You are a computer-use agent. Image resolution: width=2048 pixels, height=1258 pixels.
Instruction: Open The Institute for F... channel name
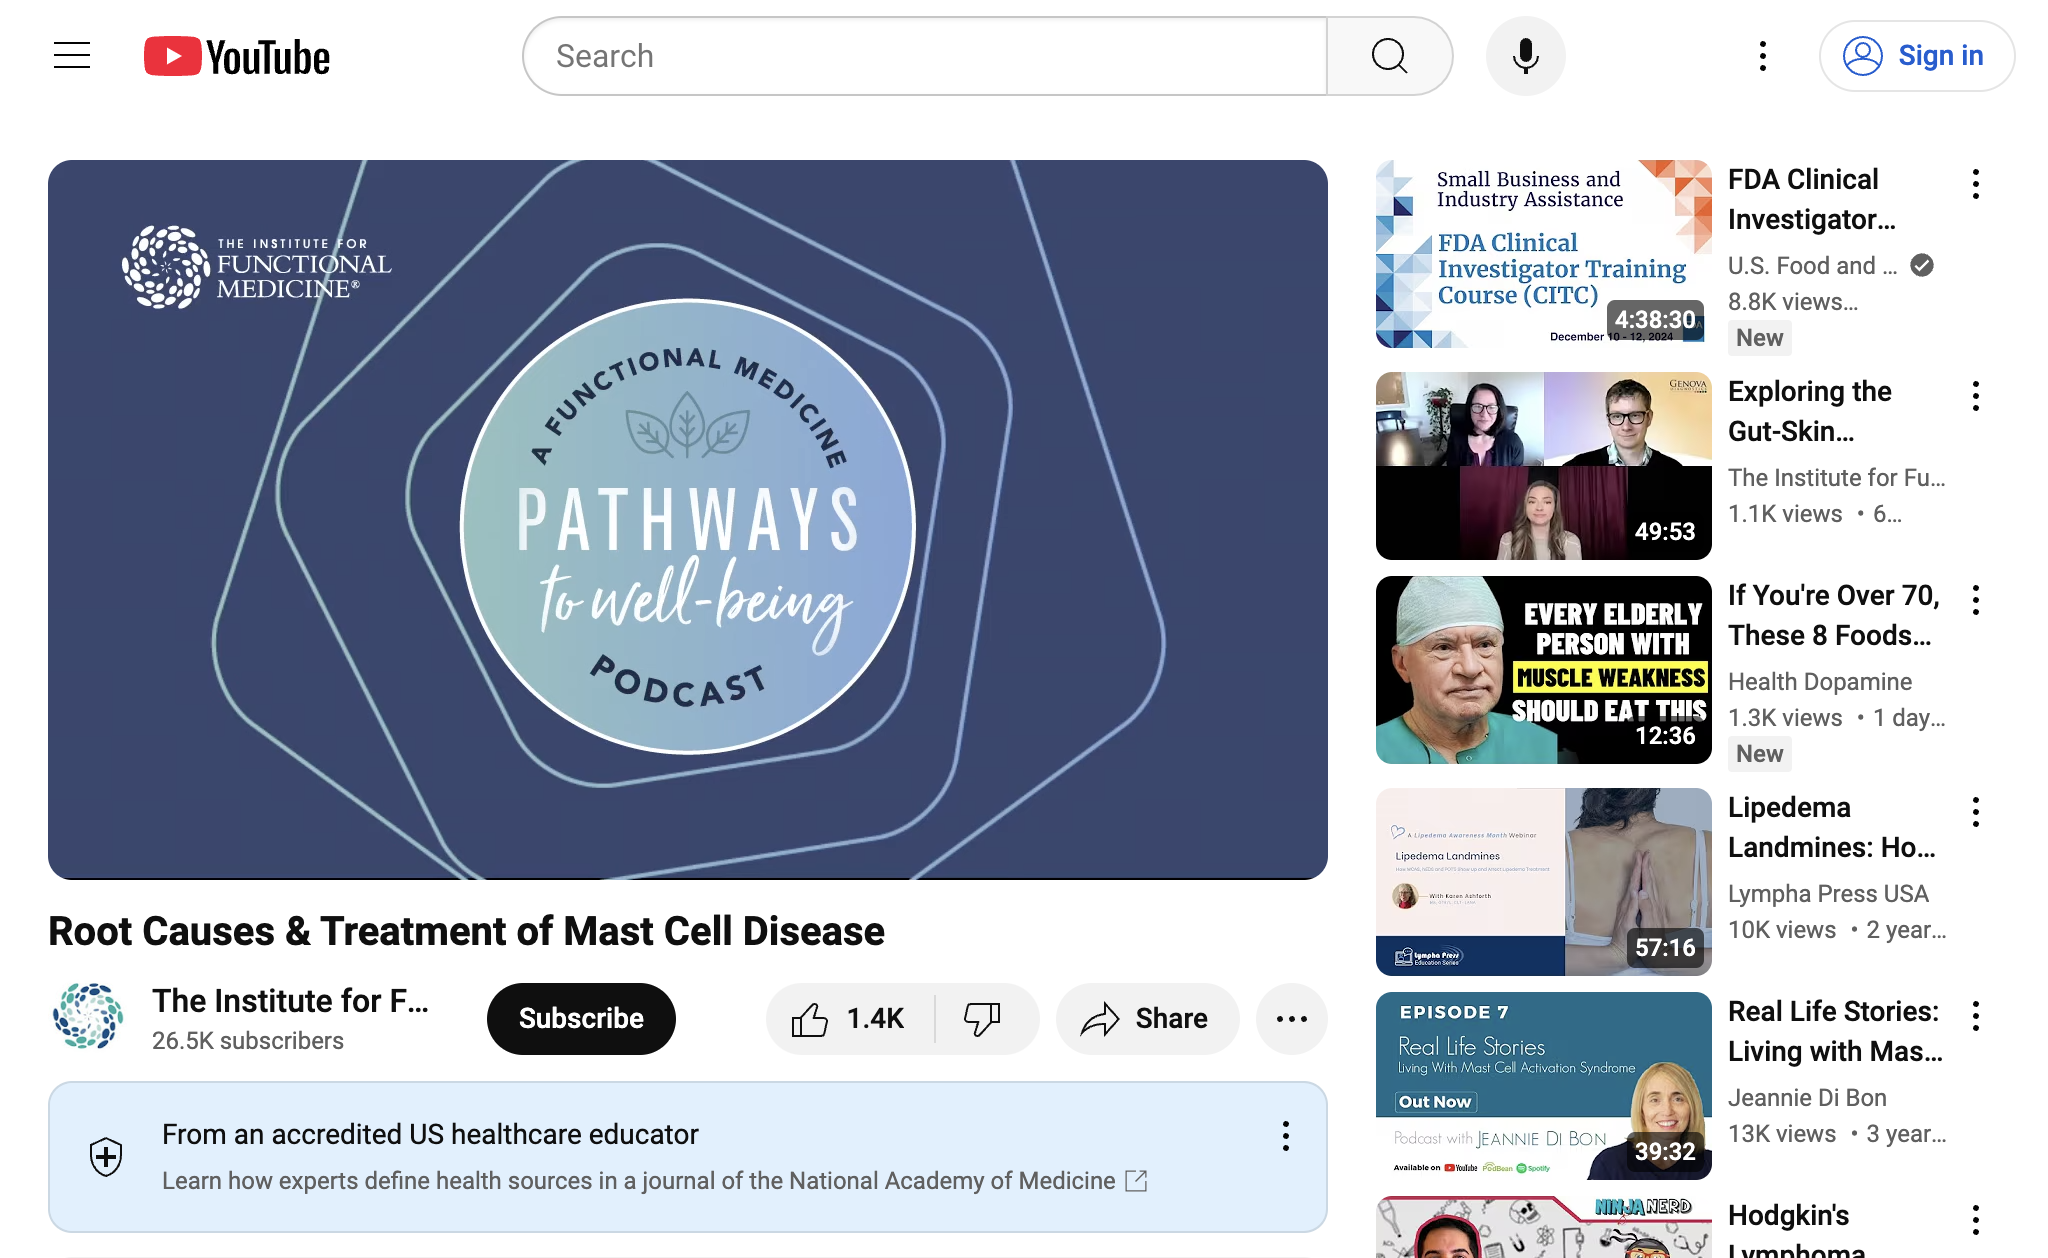click(290, 1001)
